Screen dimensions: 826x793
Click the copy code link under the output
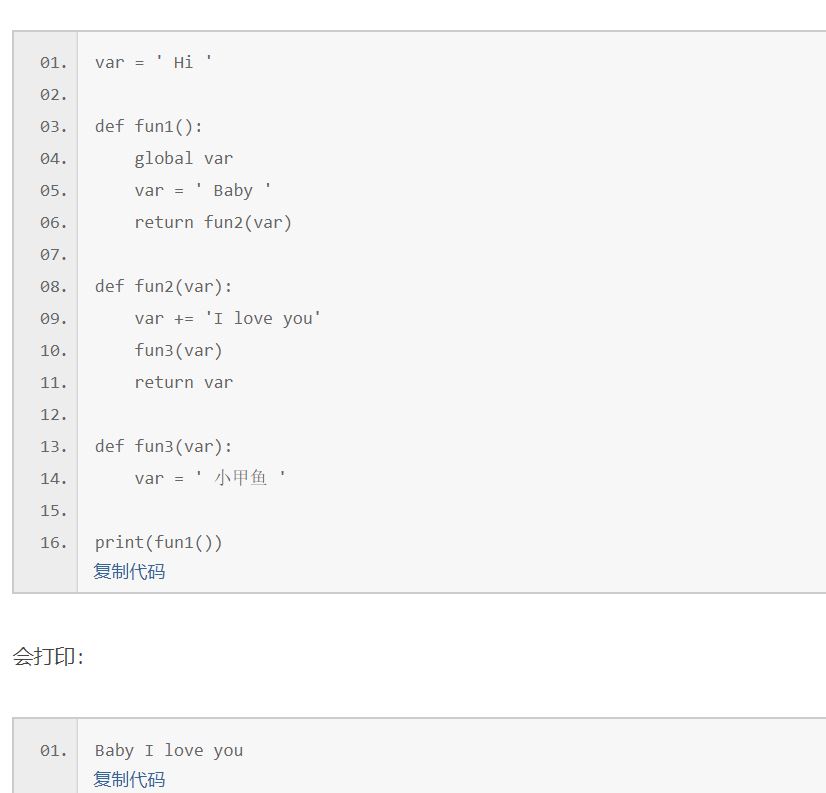tap(129, 779)
